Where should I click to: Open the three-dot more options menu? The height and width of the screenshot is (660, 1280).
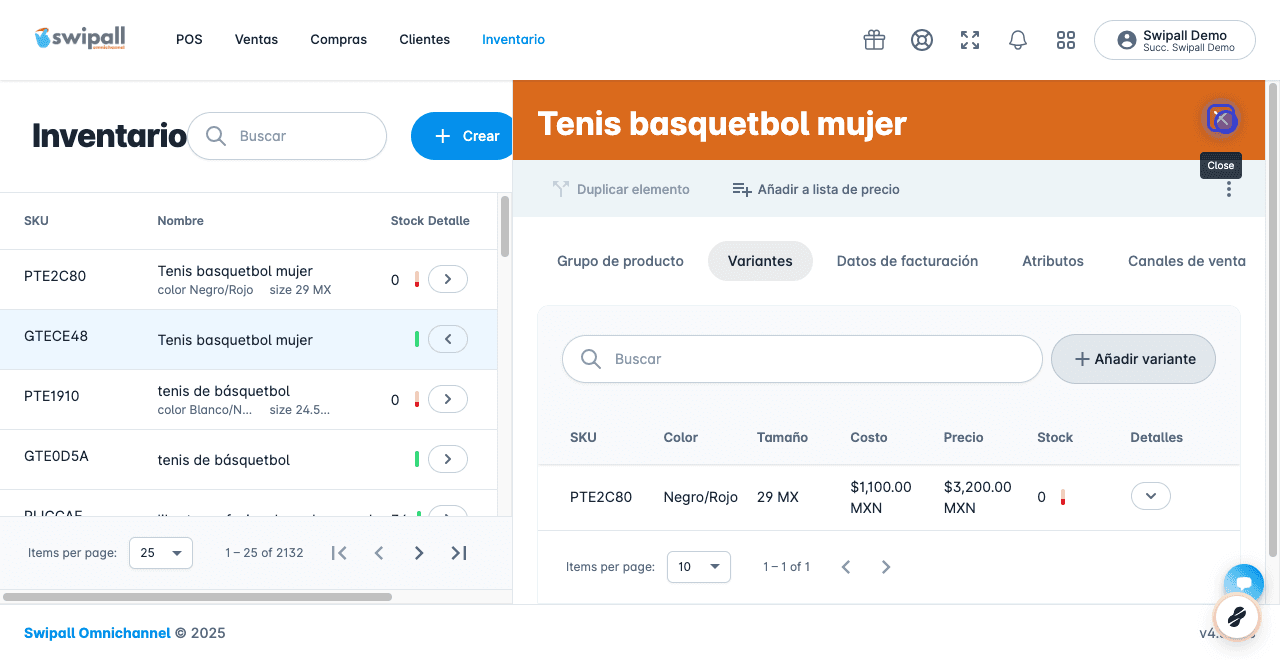tap(1229, 189)
